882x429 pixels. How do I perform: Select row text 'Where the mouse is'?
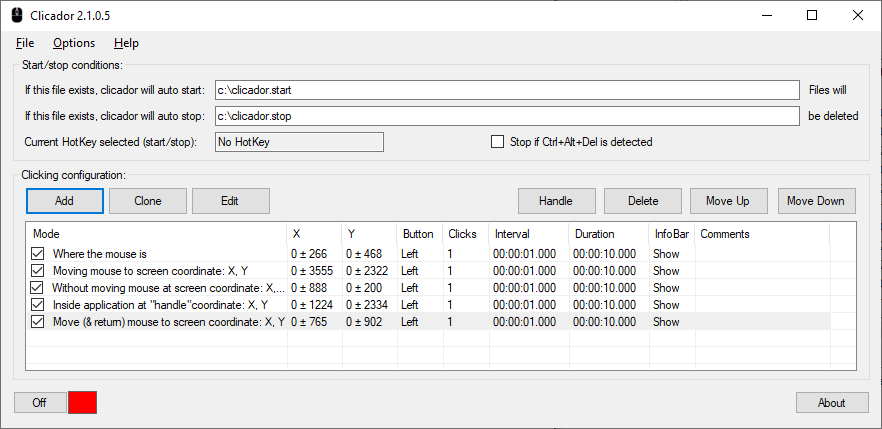pyautogui.click(x=100, y=254)
